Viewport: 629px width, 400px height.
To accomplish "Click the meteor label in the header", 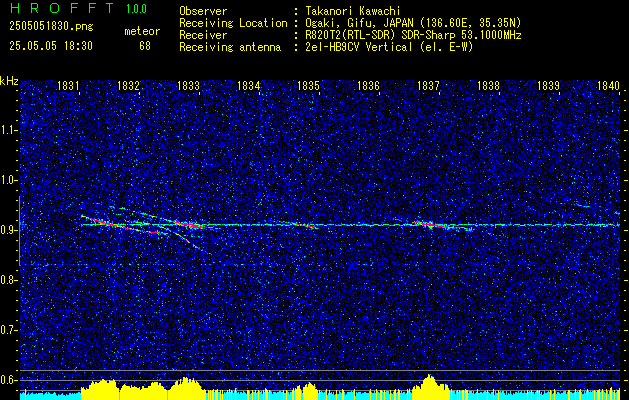I will click(142, 31).
